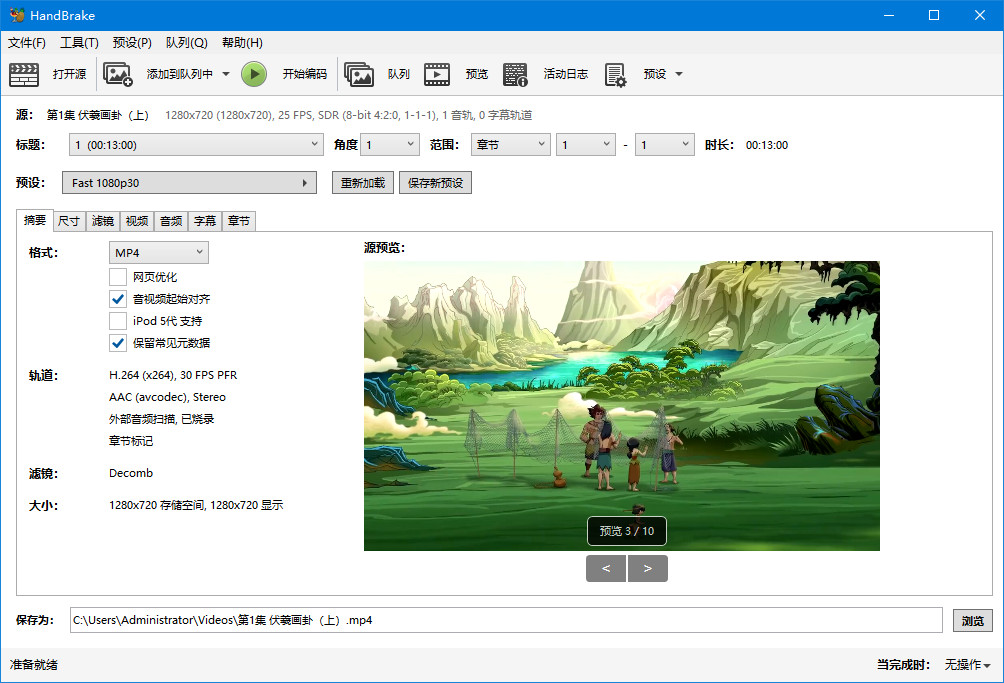1004x683 pixels.
Task: Open the 队列(Q) menu
Action: [186, 43]
